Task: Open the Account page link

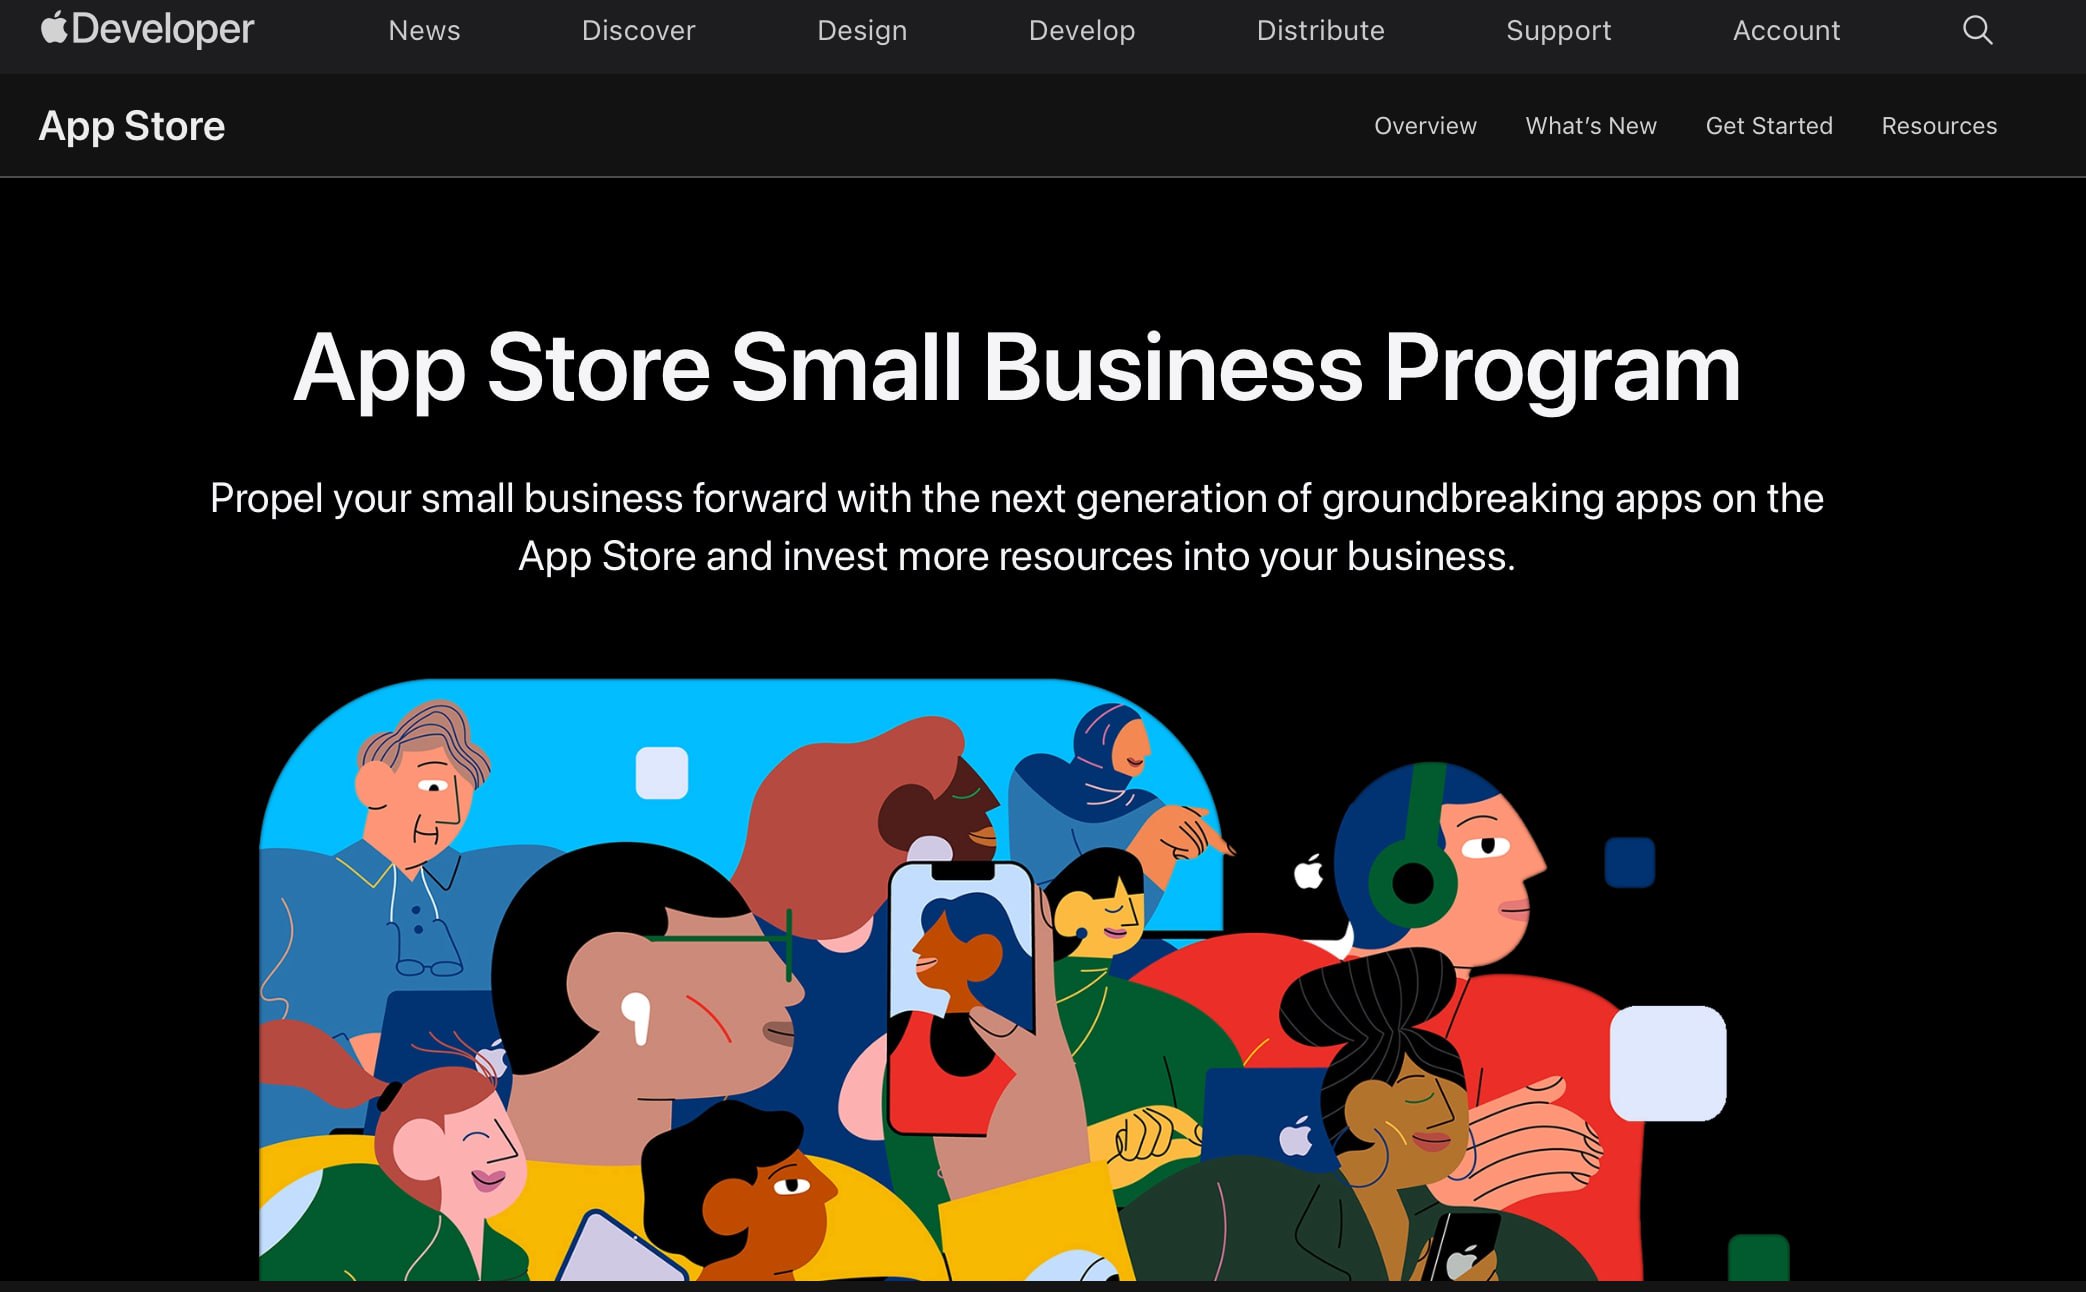Action: (1786, 31)
